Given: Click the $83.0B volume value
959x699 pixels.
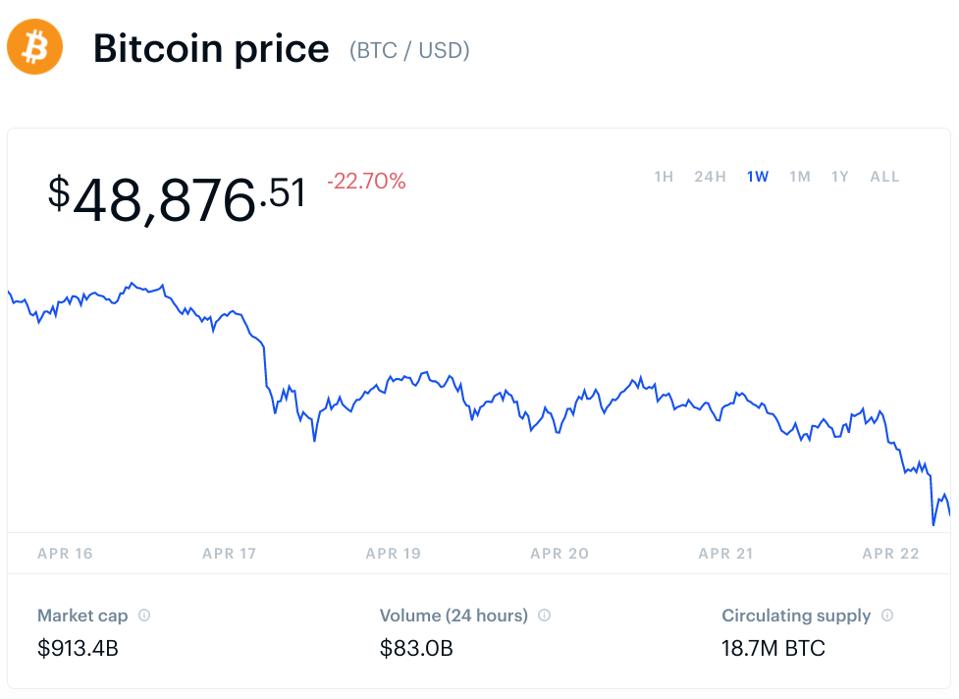Looking at the screenshot, I should click(x=416, y=648).
